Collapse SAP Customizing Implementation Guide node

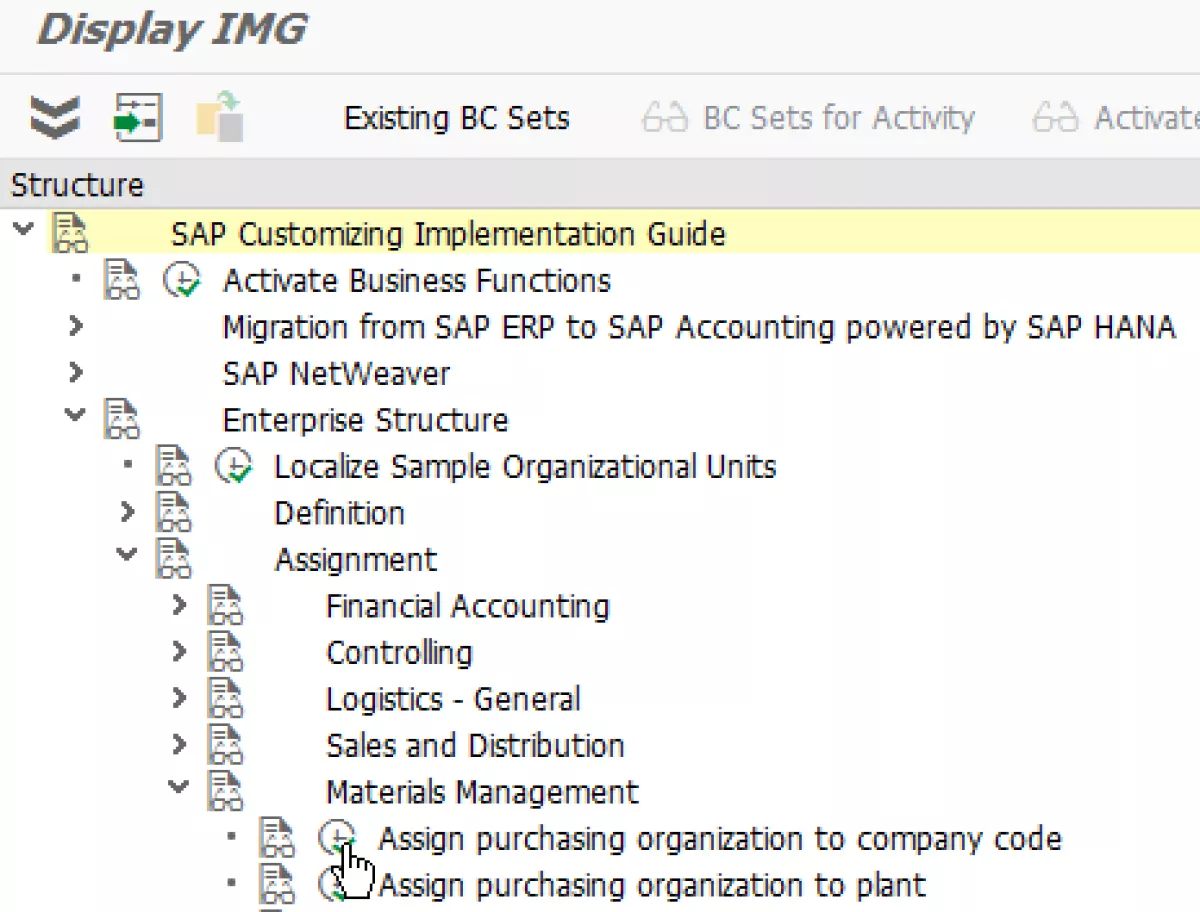click(23, 231)
